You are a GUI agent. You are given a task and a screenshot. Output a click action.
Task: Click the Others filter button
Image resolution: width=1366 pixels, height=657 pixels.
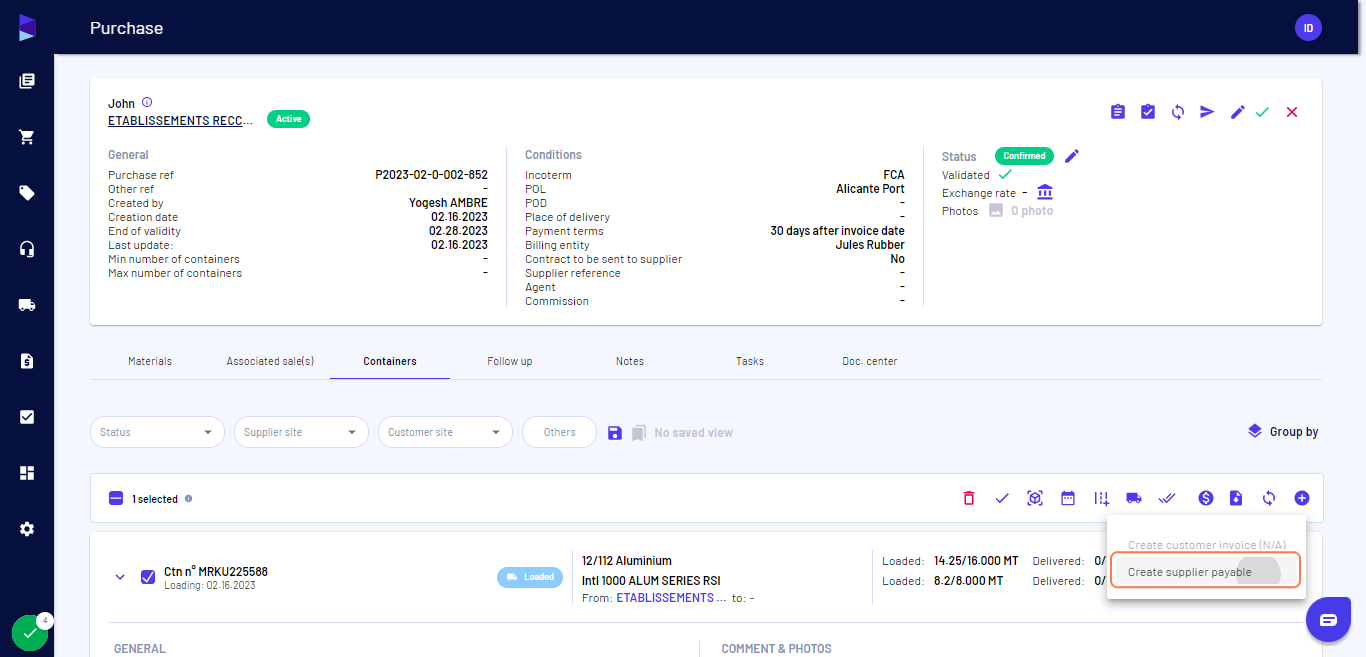click(560, 432)
